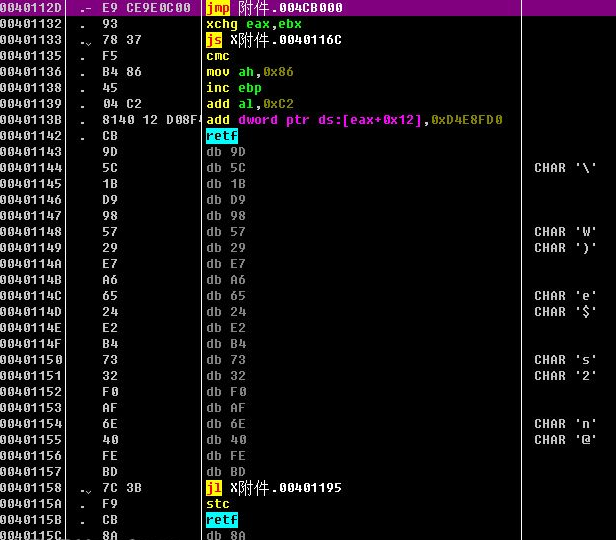
Task: Select the cmc instruction line
Action: tap(218, 56)
